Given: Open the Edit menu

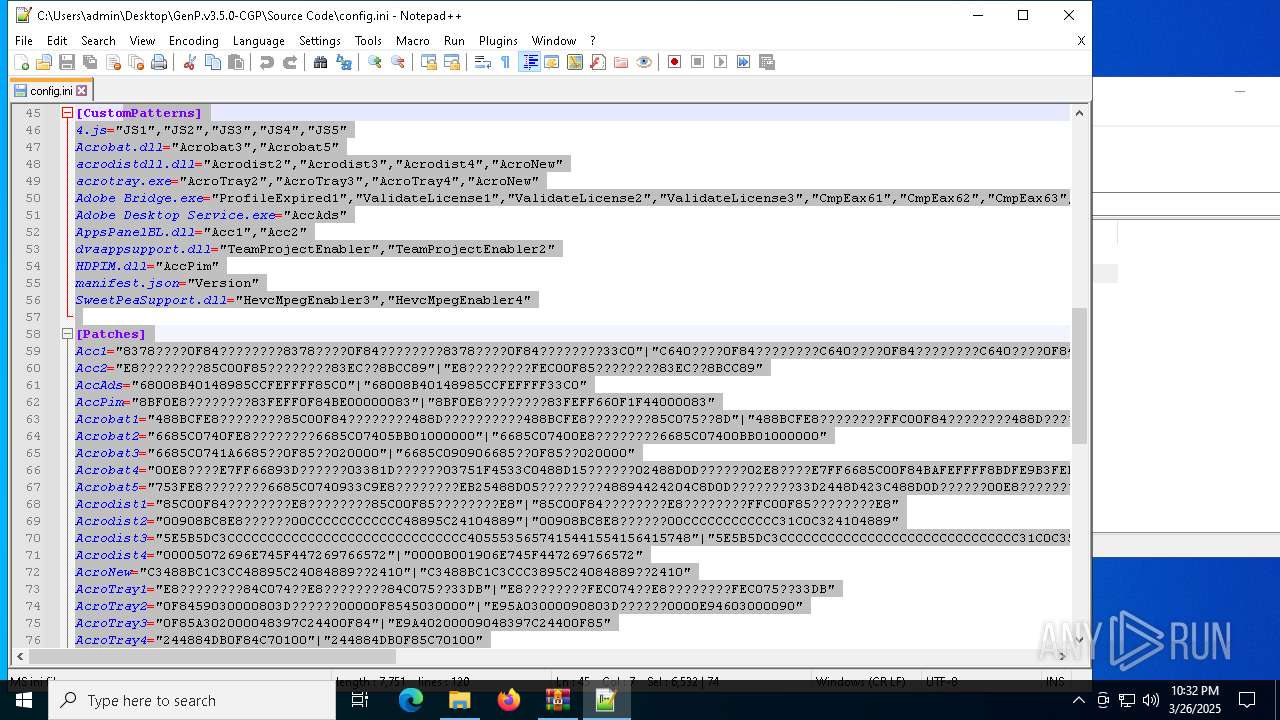Looking at the screenshot, I should [x=57, y=41].
